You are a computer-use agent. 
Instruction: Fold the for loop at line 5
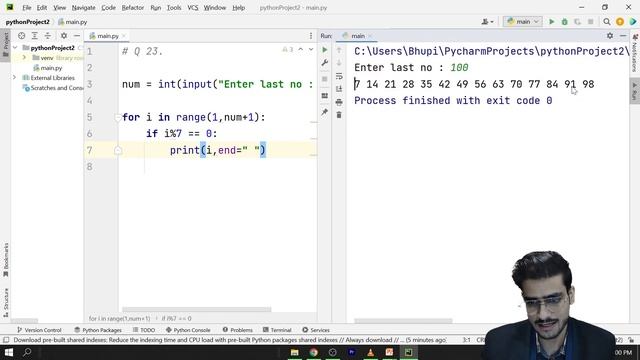[118, 118]
